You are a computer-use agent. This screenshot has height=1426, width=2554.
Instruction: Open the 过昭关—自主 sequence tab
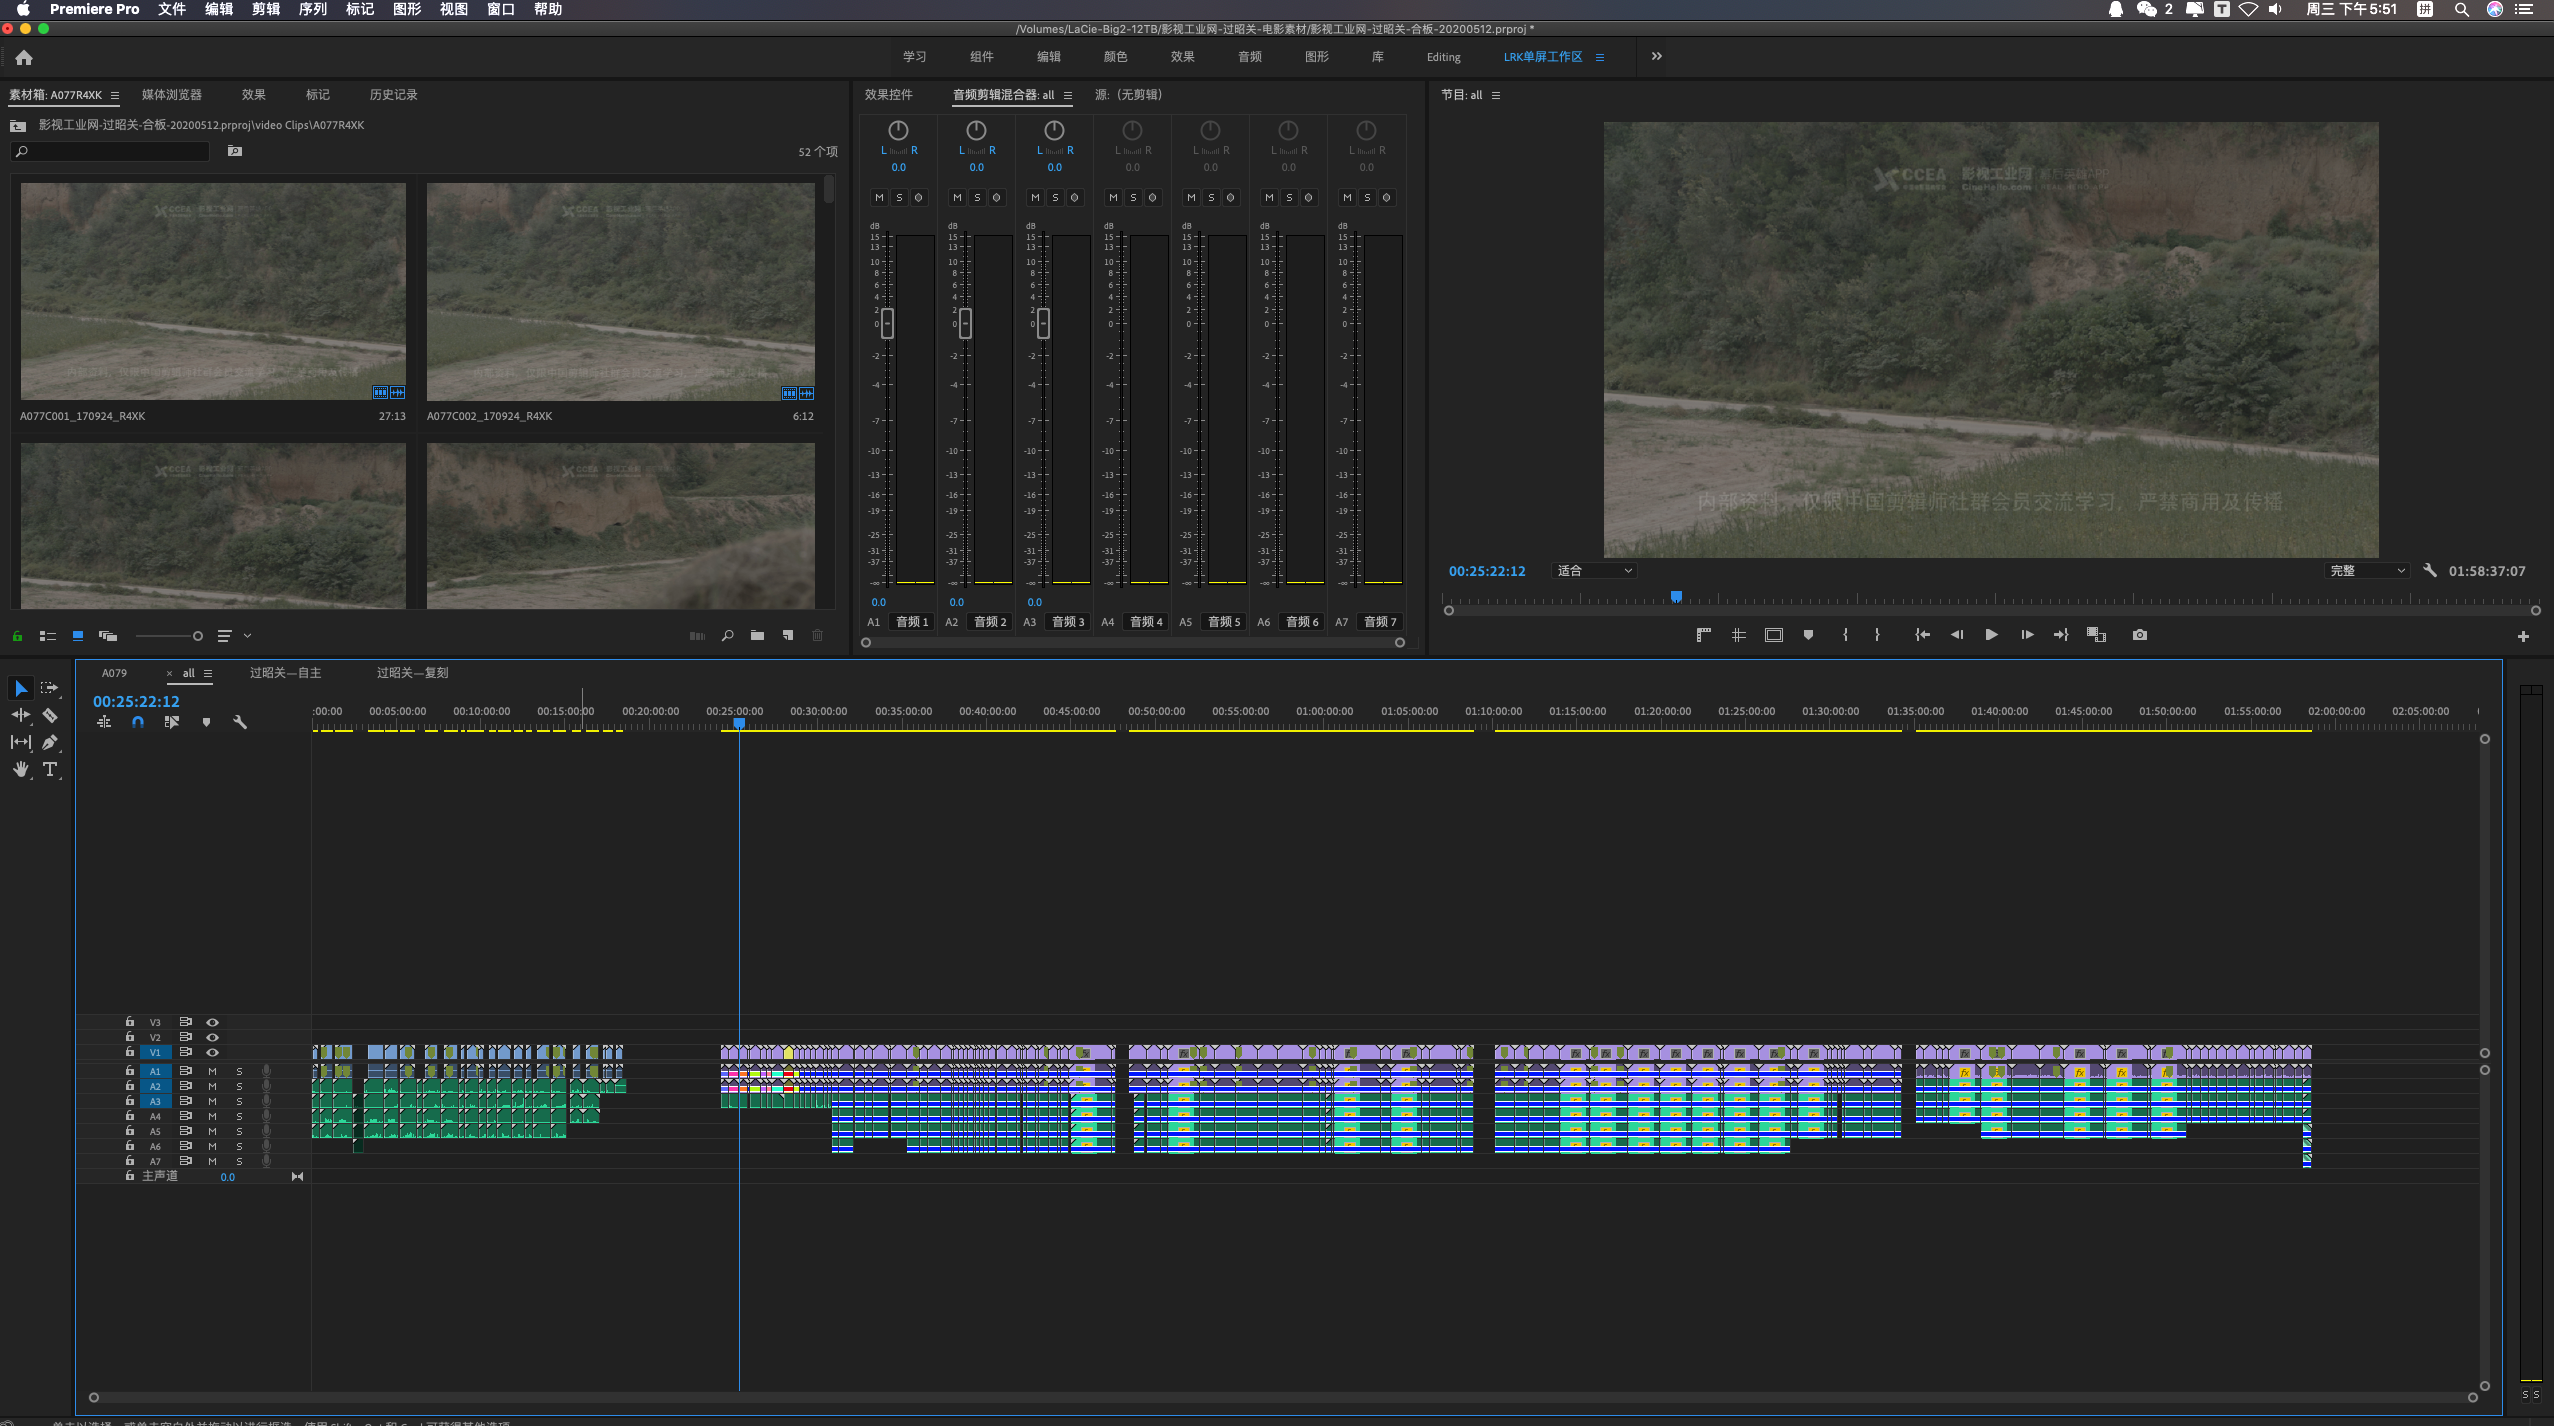(285, 673)
